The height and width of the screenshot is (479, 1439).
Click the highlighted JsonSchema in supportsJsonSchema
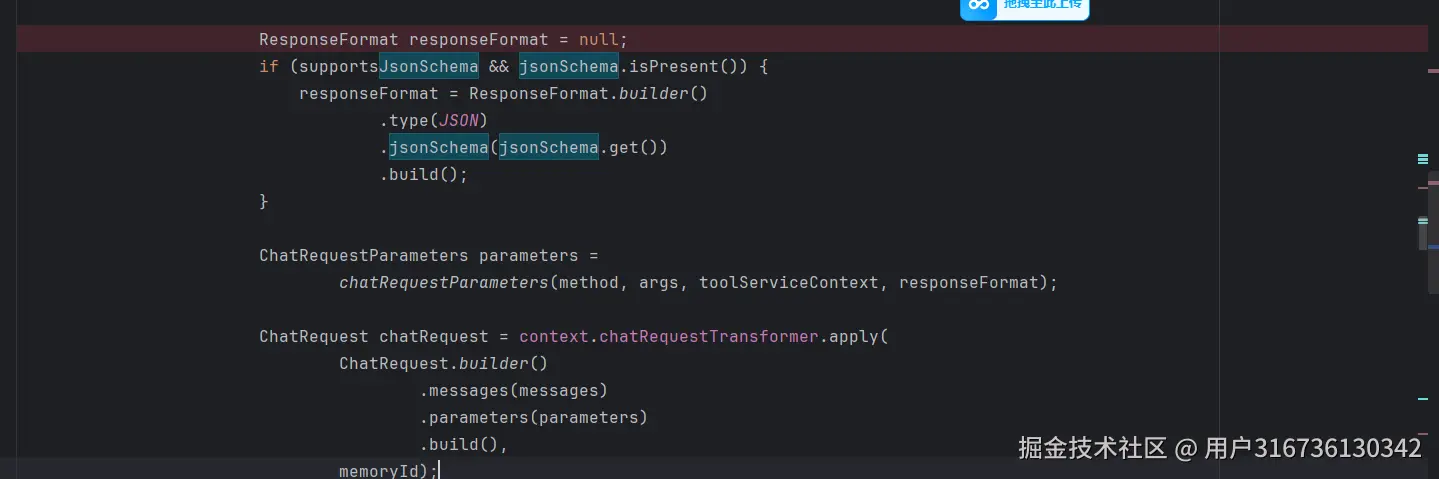tap(429, 67)
